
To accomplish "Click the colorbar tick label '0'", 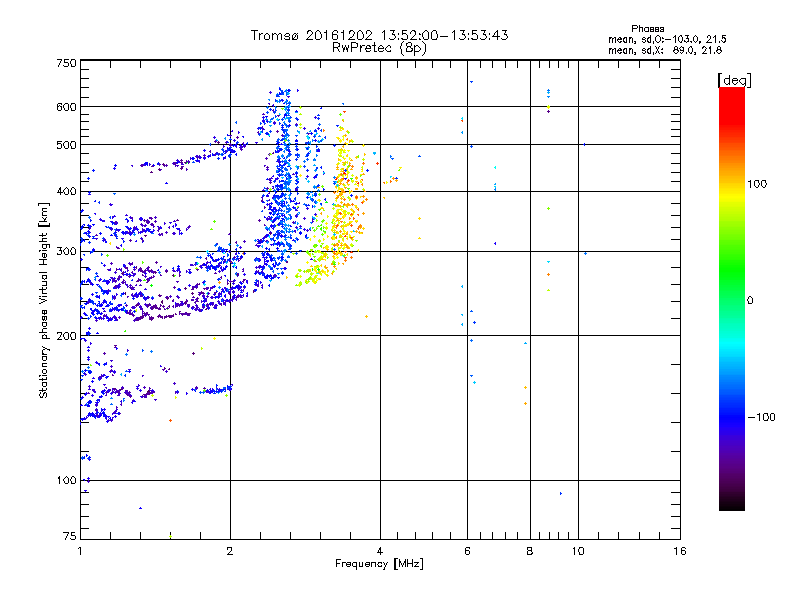I will coord(750,301).
